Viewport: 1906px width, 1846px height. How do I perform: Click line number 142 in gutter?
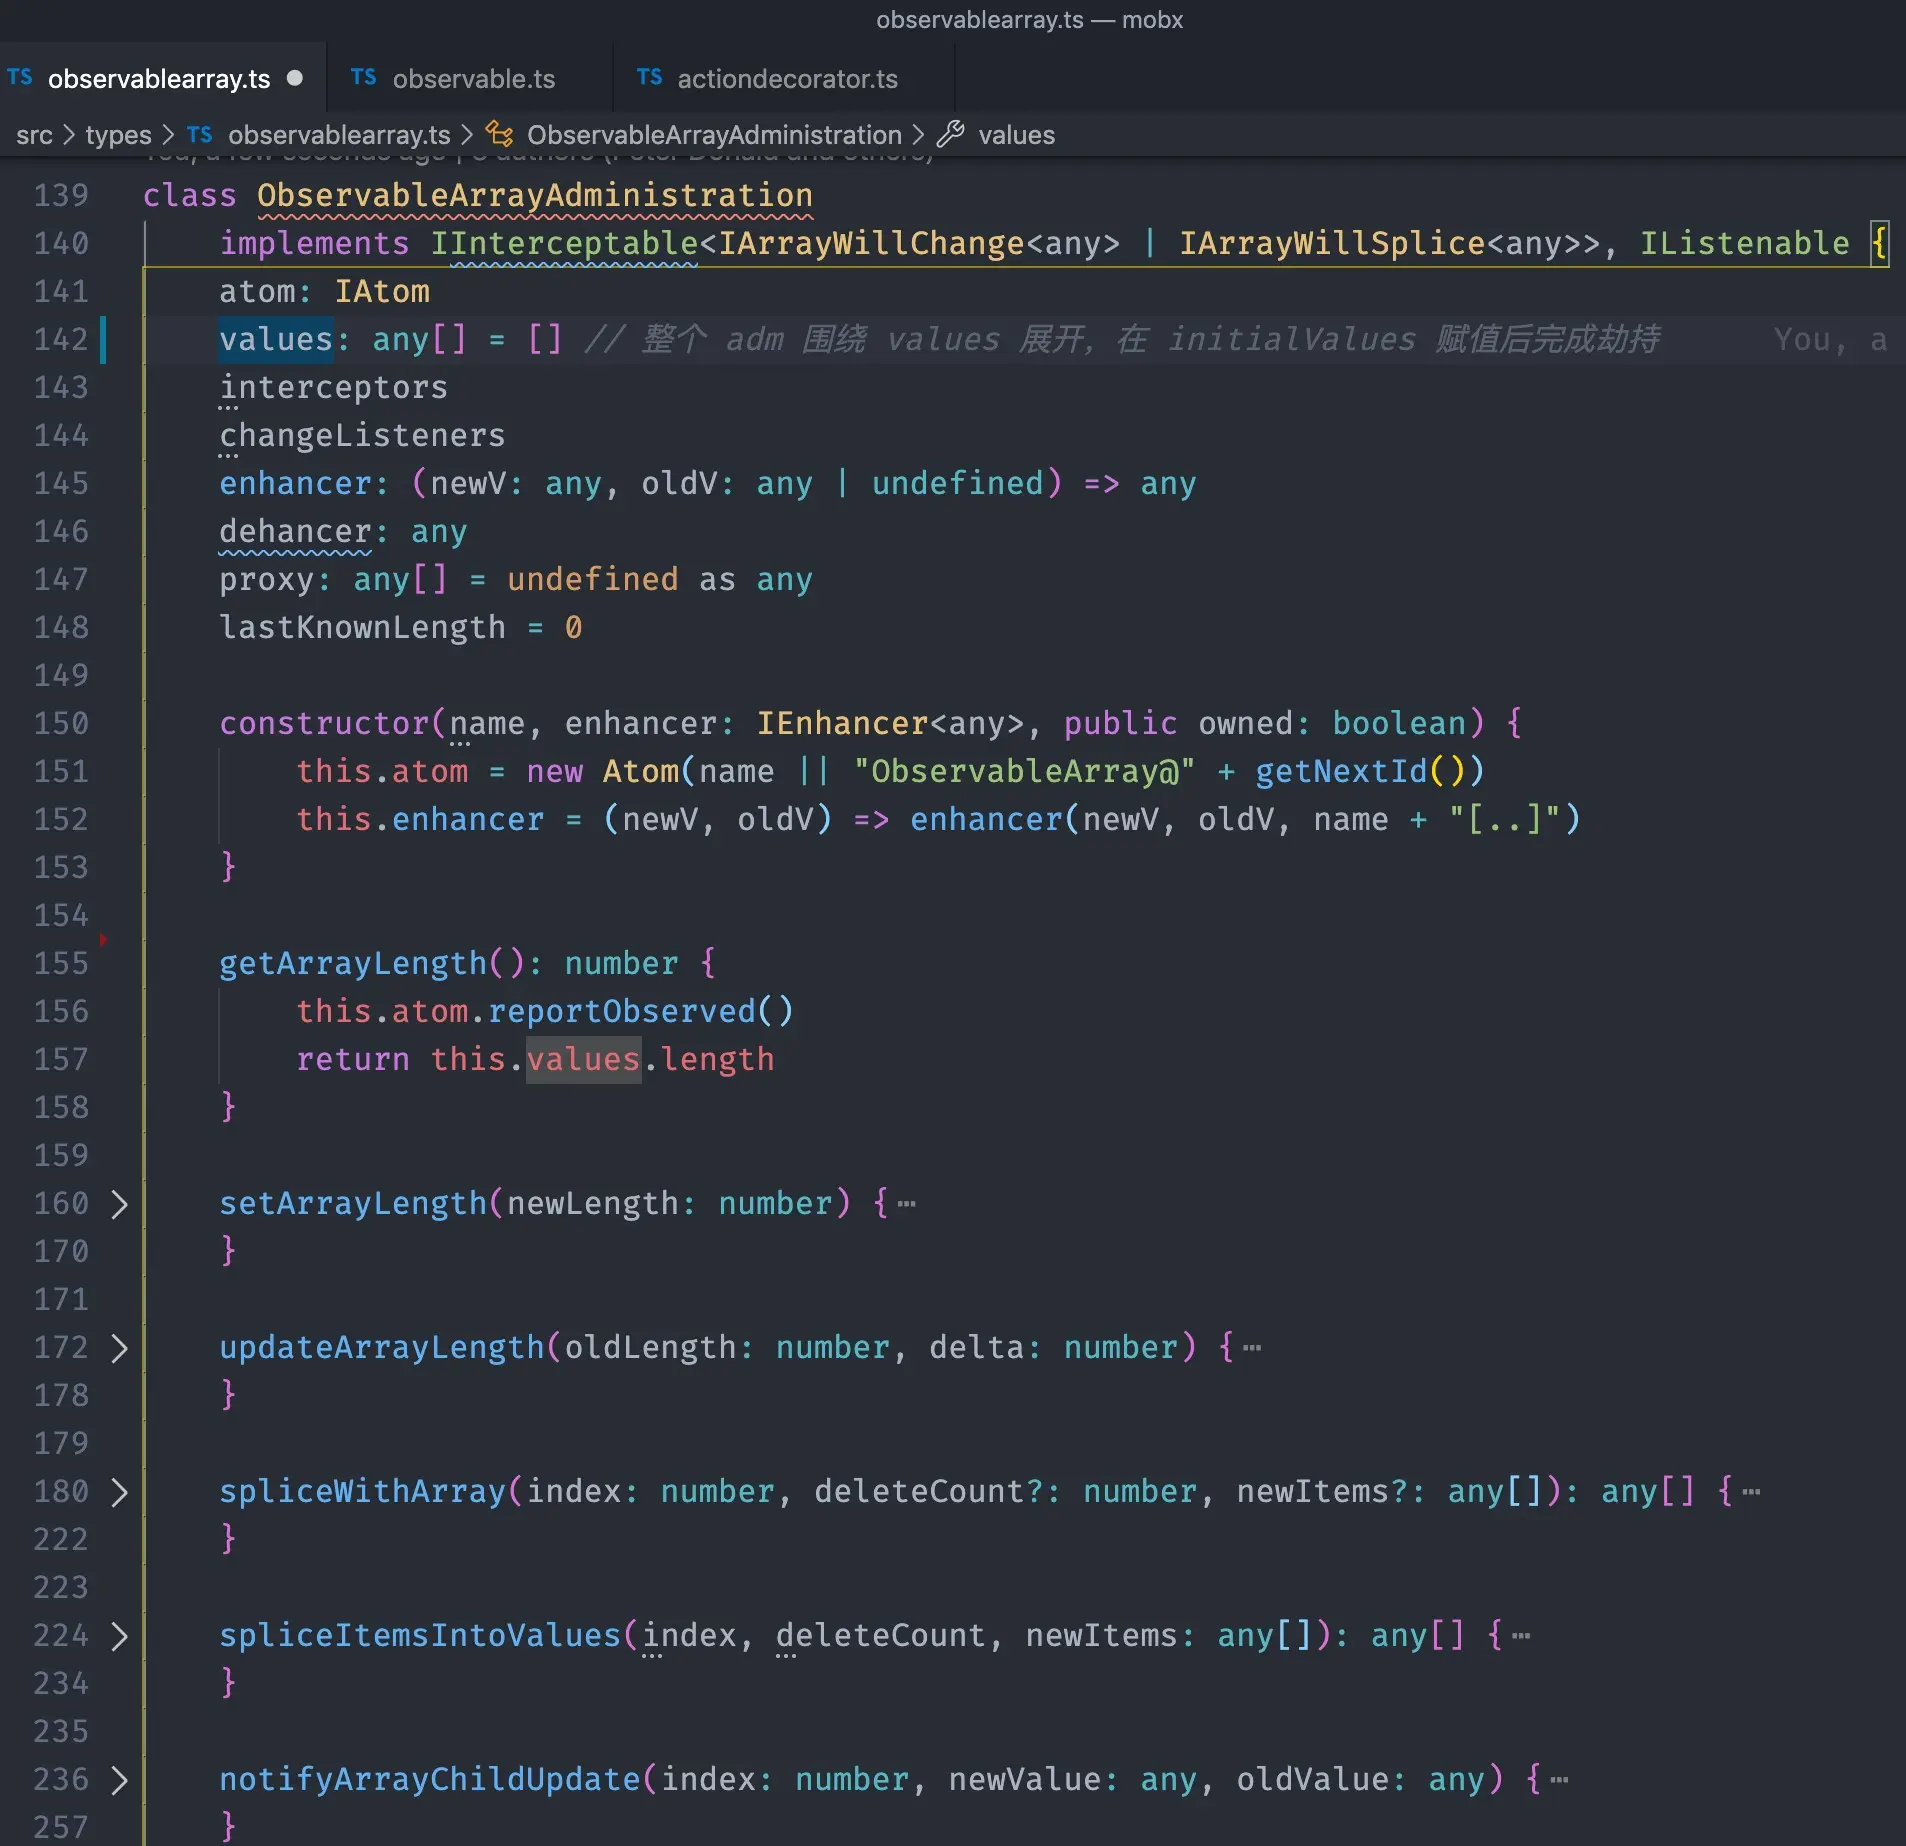click(x=61, y=340)
